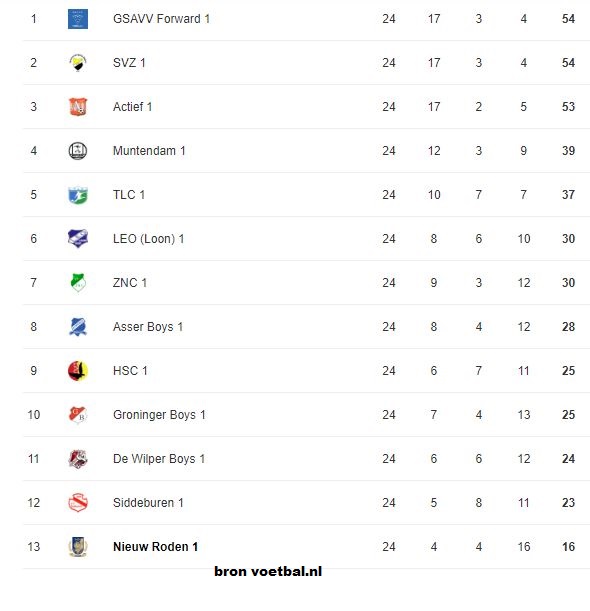
Task: Open the Asser Boys blue crest
Action: click(78, 327)
